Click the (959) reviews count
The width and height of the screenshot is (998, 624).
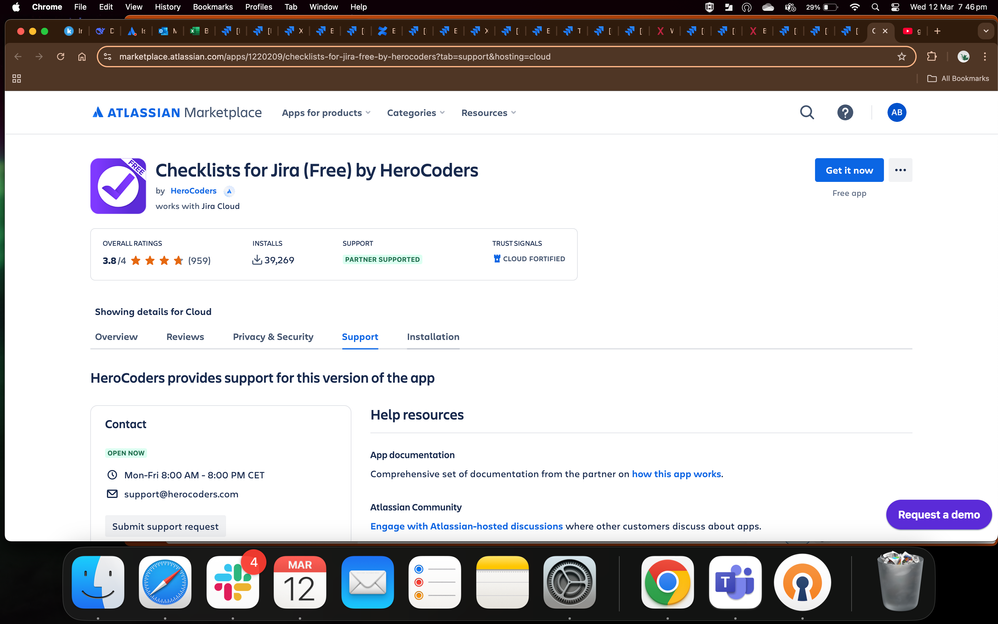pos(199,260)
